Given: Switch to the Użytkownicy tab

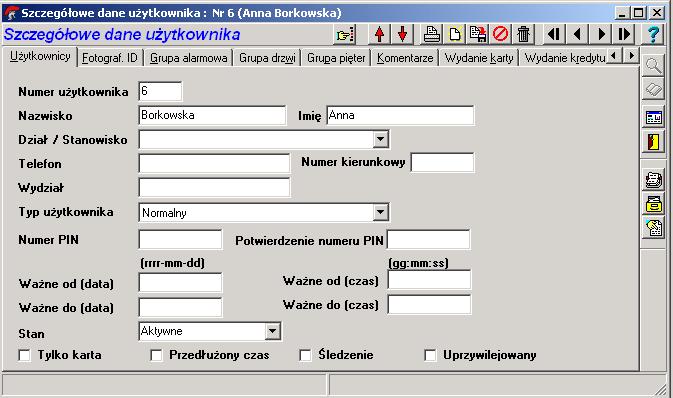Looking at the screenshot, I should pyautogui.click(x=40, y=57).
